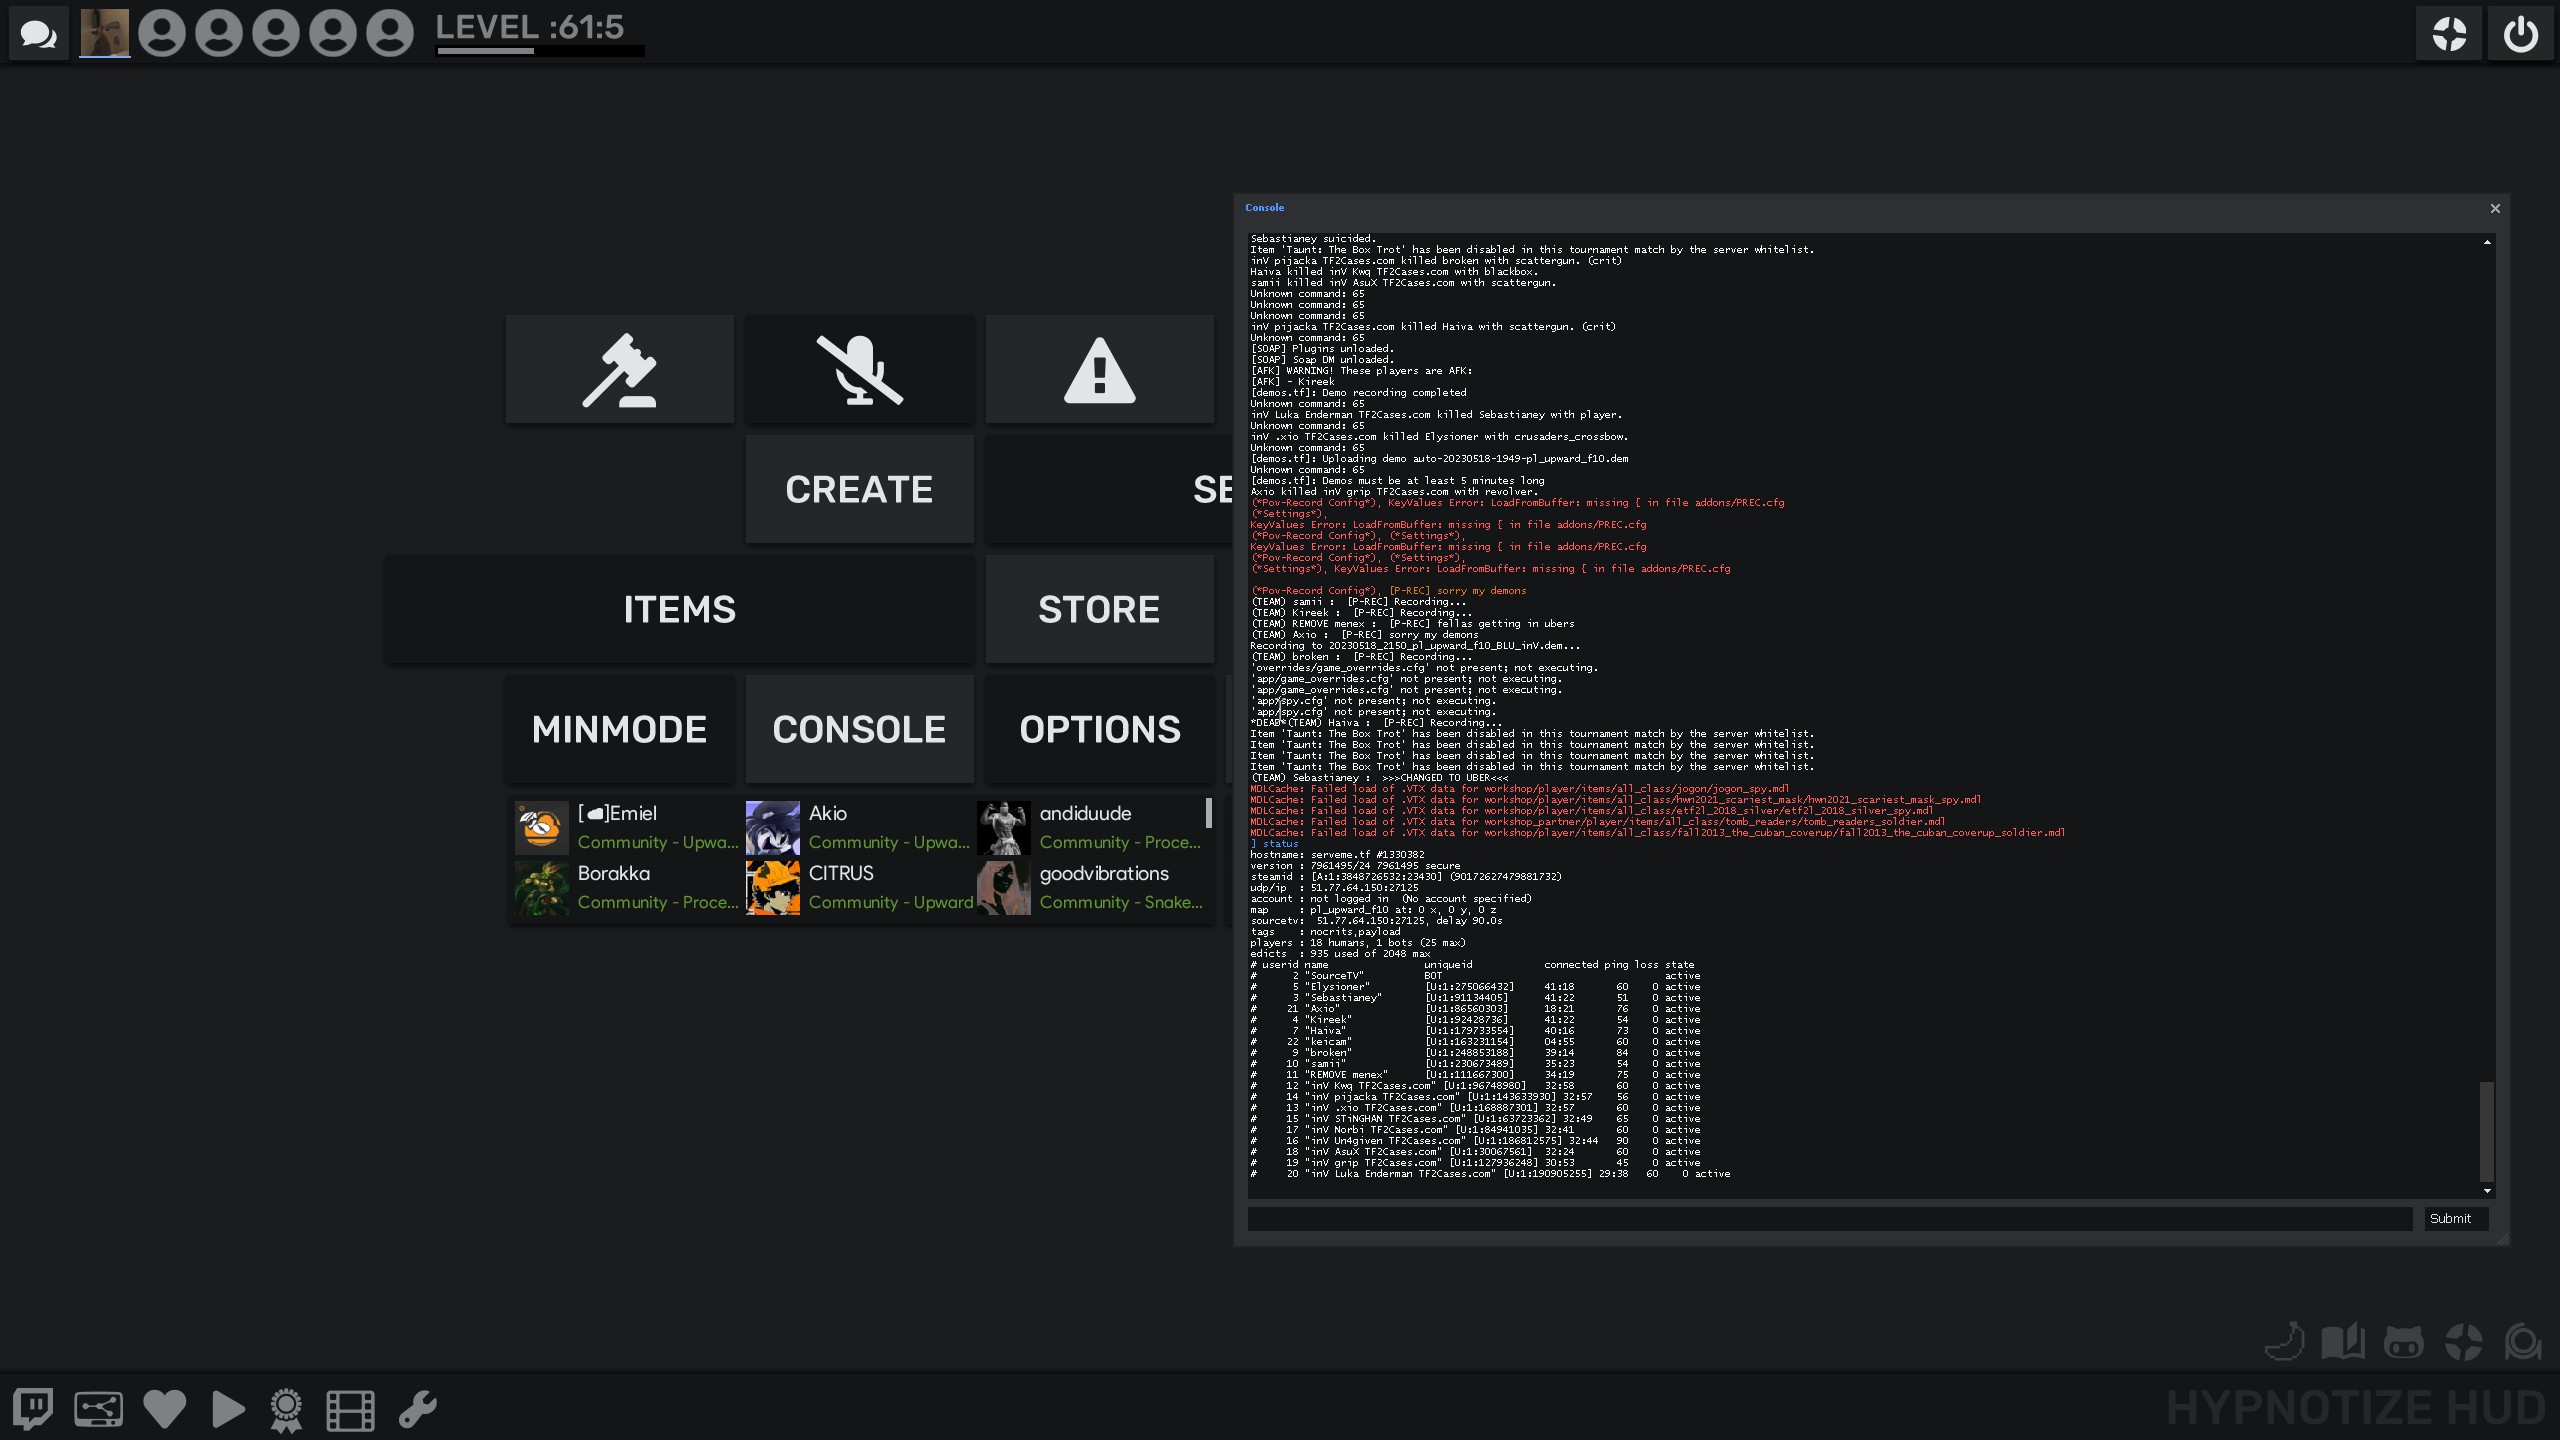Click the muted microphone icon tile
Viewport: 2560px width, 1440px height.
pyautogui.click(x=859, y=370)
